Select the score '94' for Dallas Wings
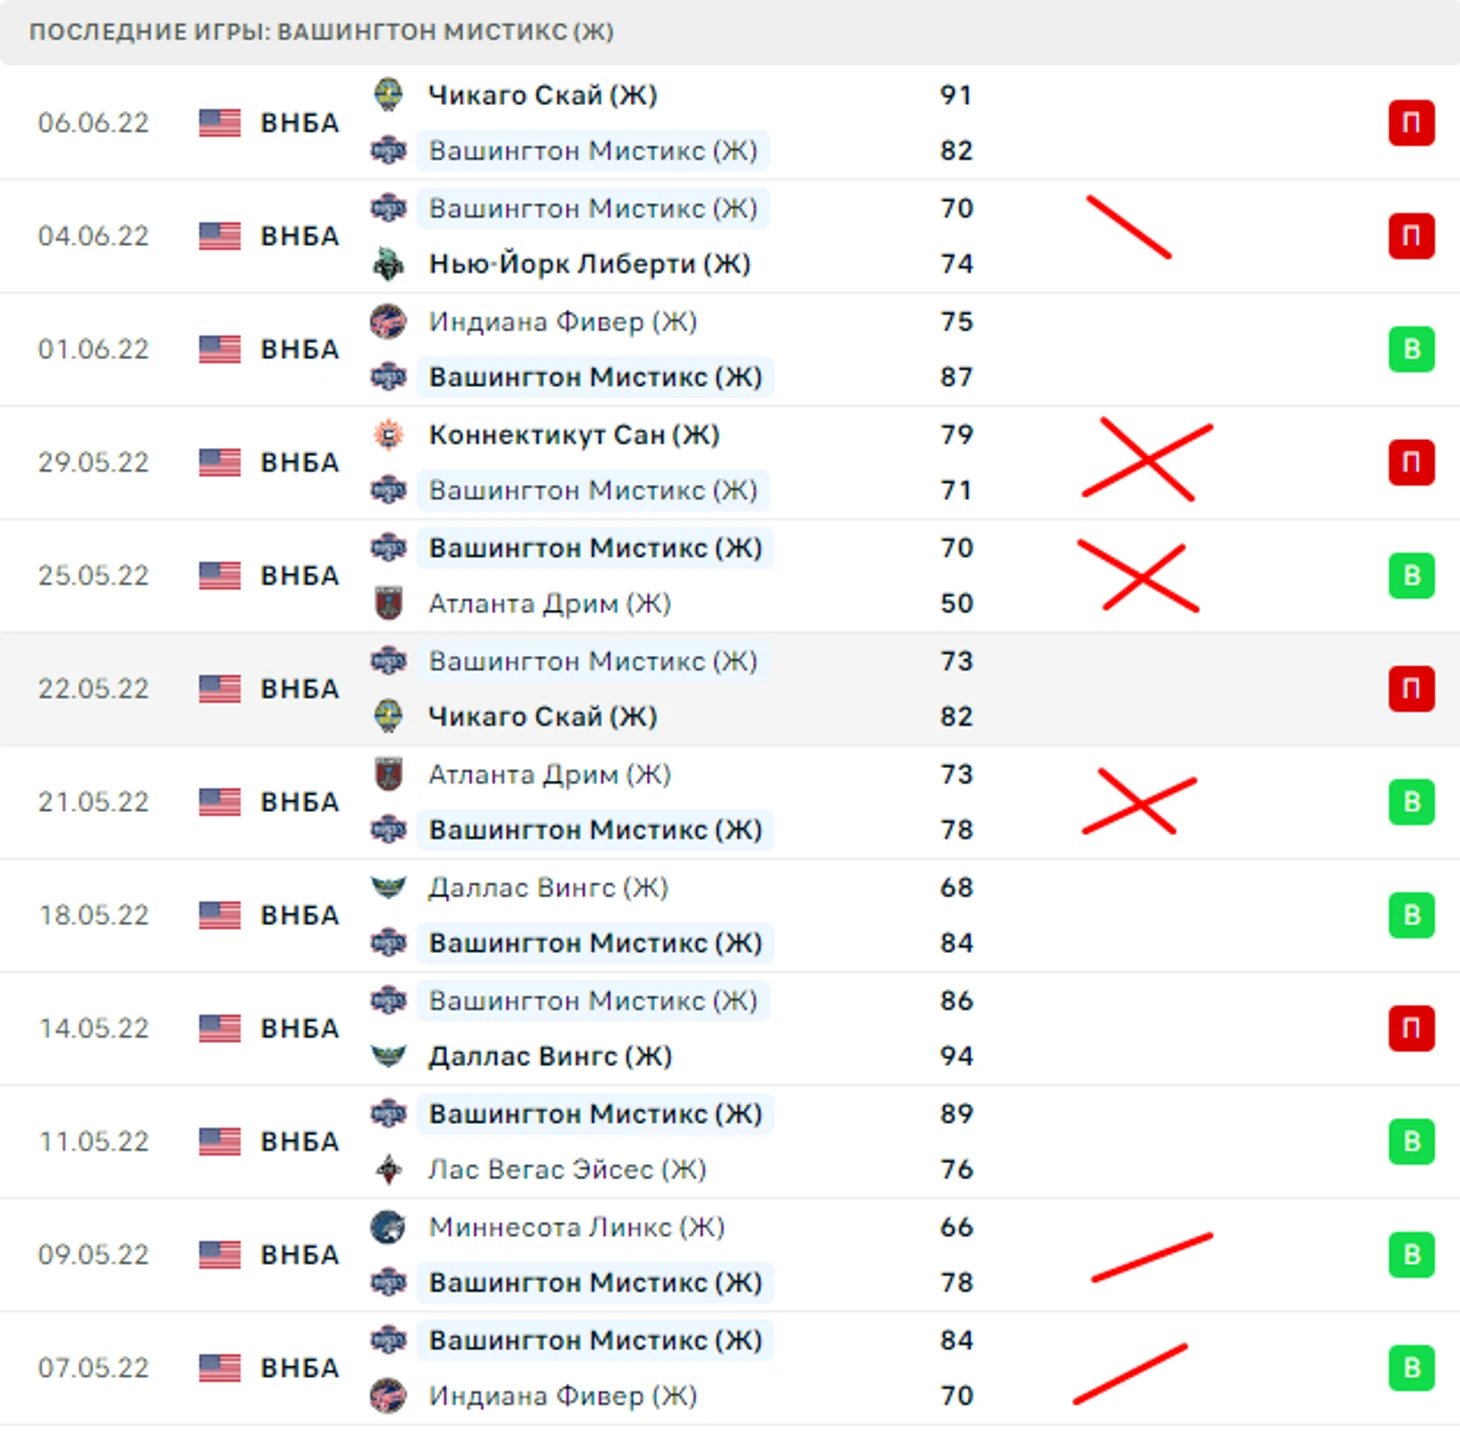The image size is (1460, 1432). pyautogui.click(x=956, y=1057)
